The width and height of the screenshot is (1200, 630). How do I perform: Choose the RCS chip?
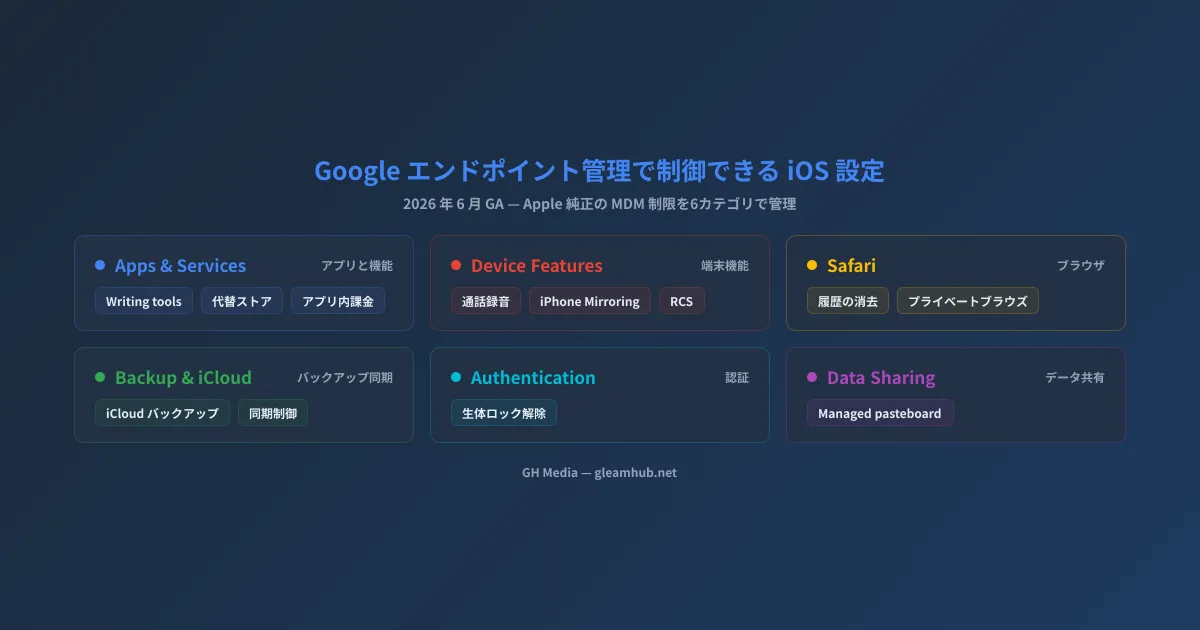point(682,301)
